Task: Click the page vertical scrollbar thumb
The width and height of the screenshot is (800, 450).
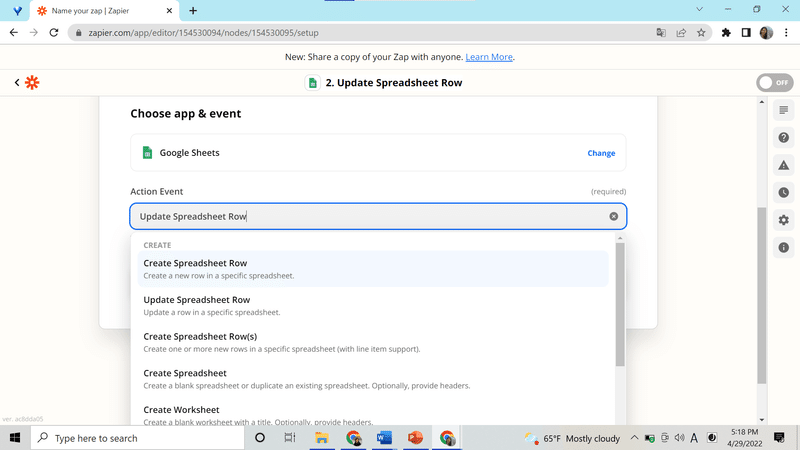Action: point(762,295)
